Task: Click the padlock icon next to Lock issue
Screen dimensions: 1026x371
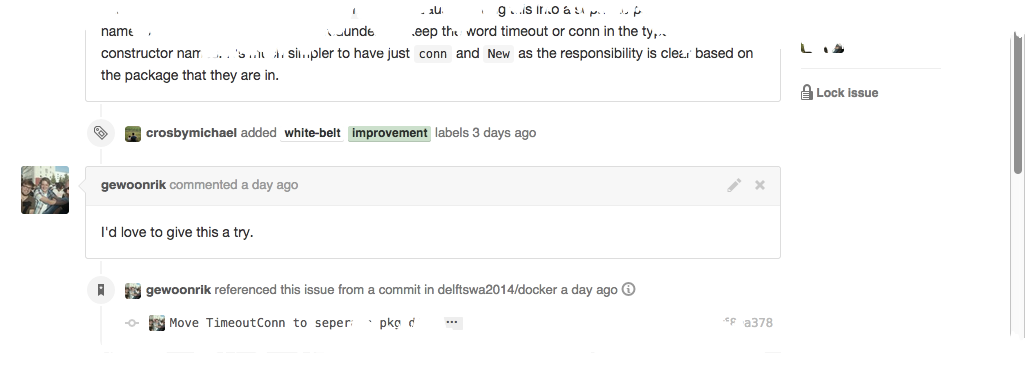Action: tap(807, 92)
